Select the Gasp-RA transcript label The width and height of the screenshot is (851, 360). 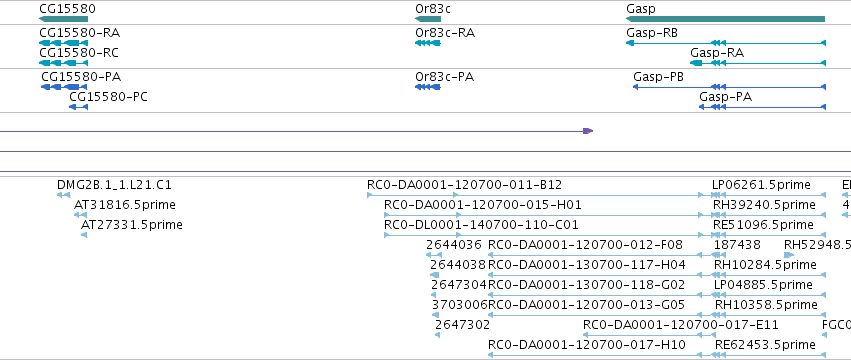tap(717, 53)
